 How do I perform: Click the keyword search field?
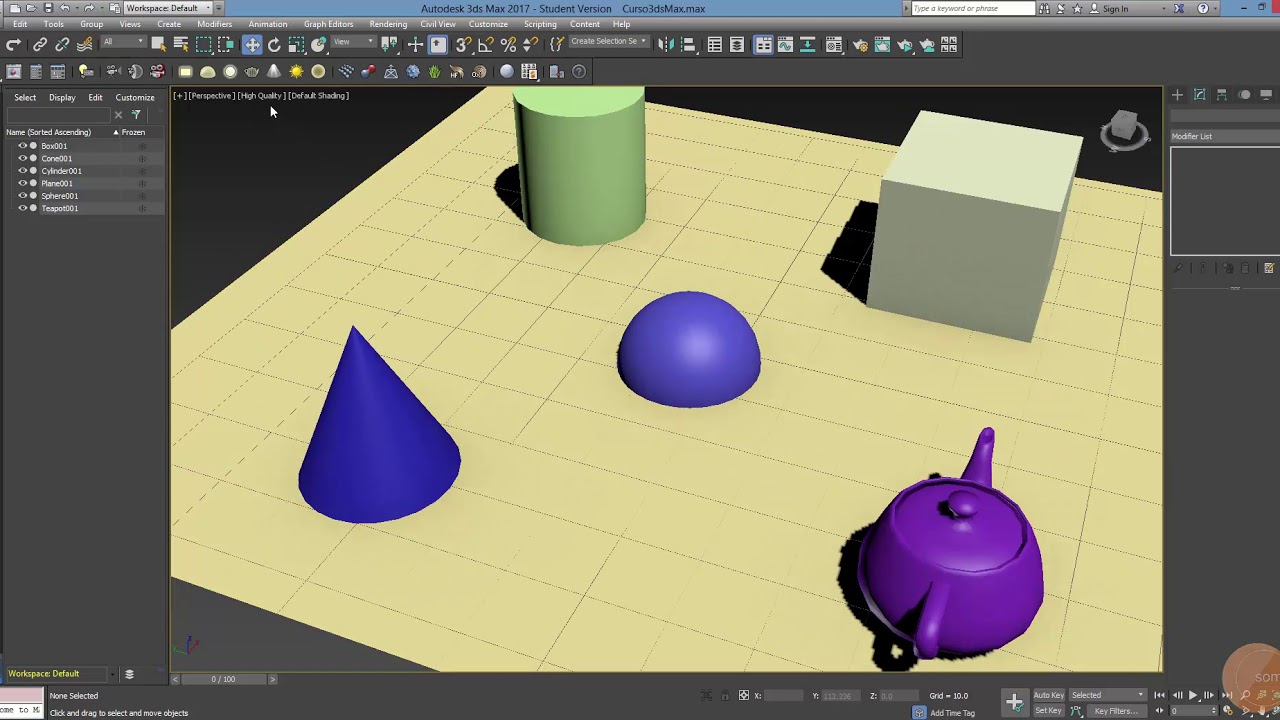pos(973,8)
